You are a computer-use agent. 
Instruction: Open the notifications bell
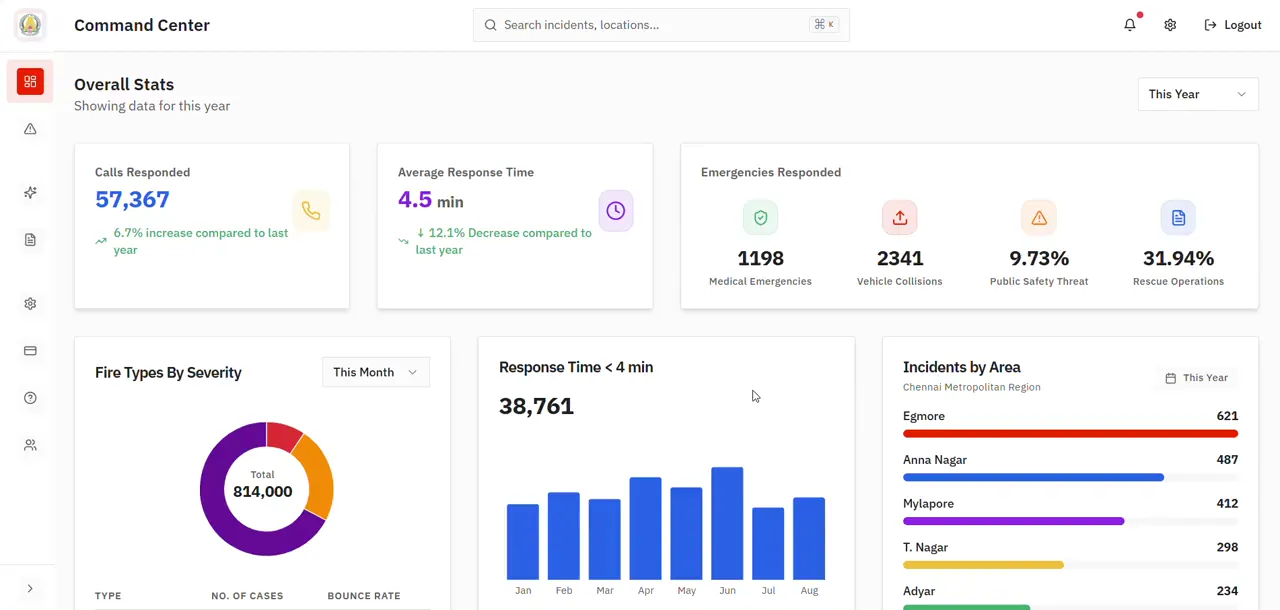tap(1130, 25)
